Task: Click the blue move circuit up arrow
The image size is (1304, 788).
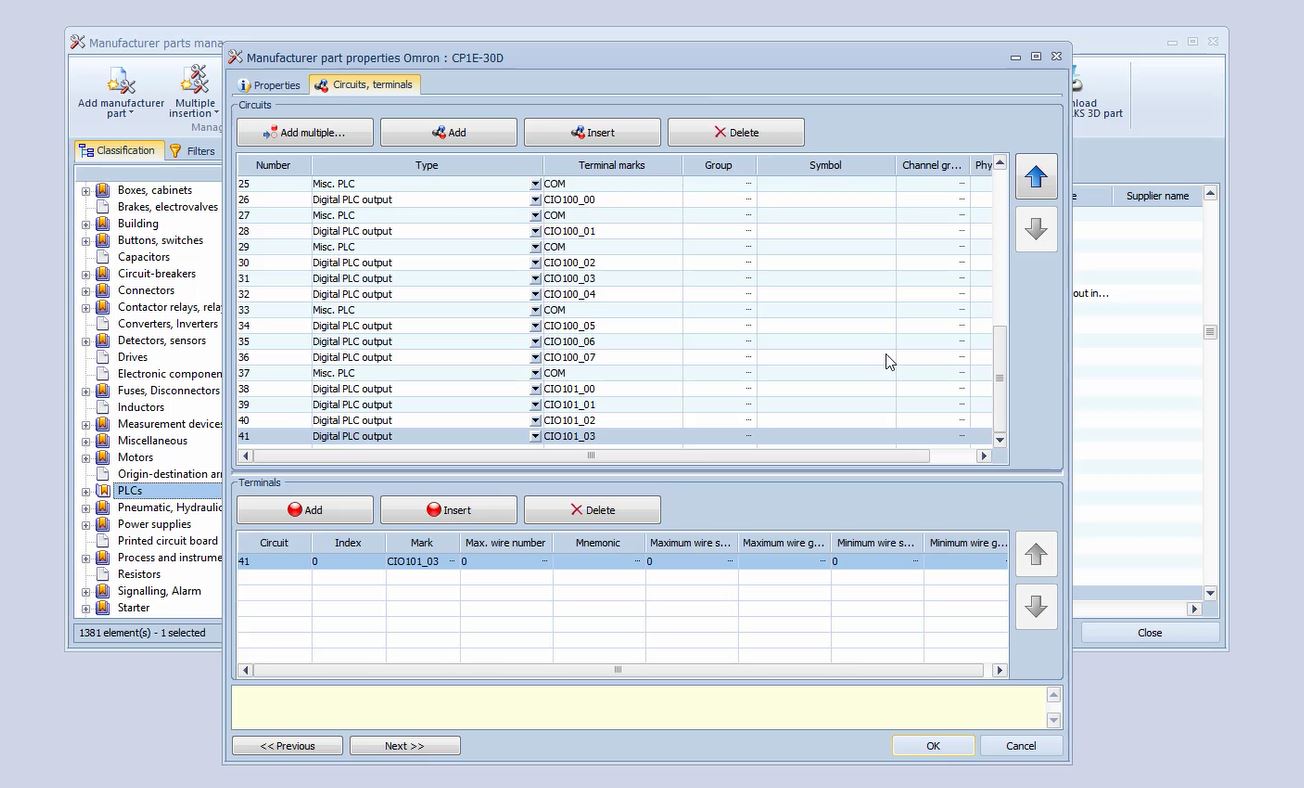Action: pyautogui.click(x=1036, y=177)
